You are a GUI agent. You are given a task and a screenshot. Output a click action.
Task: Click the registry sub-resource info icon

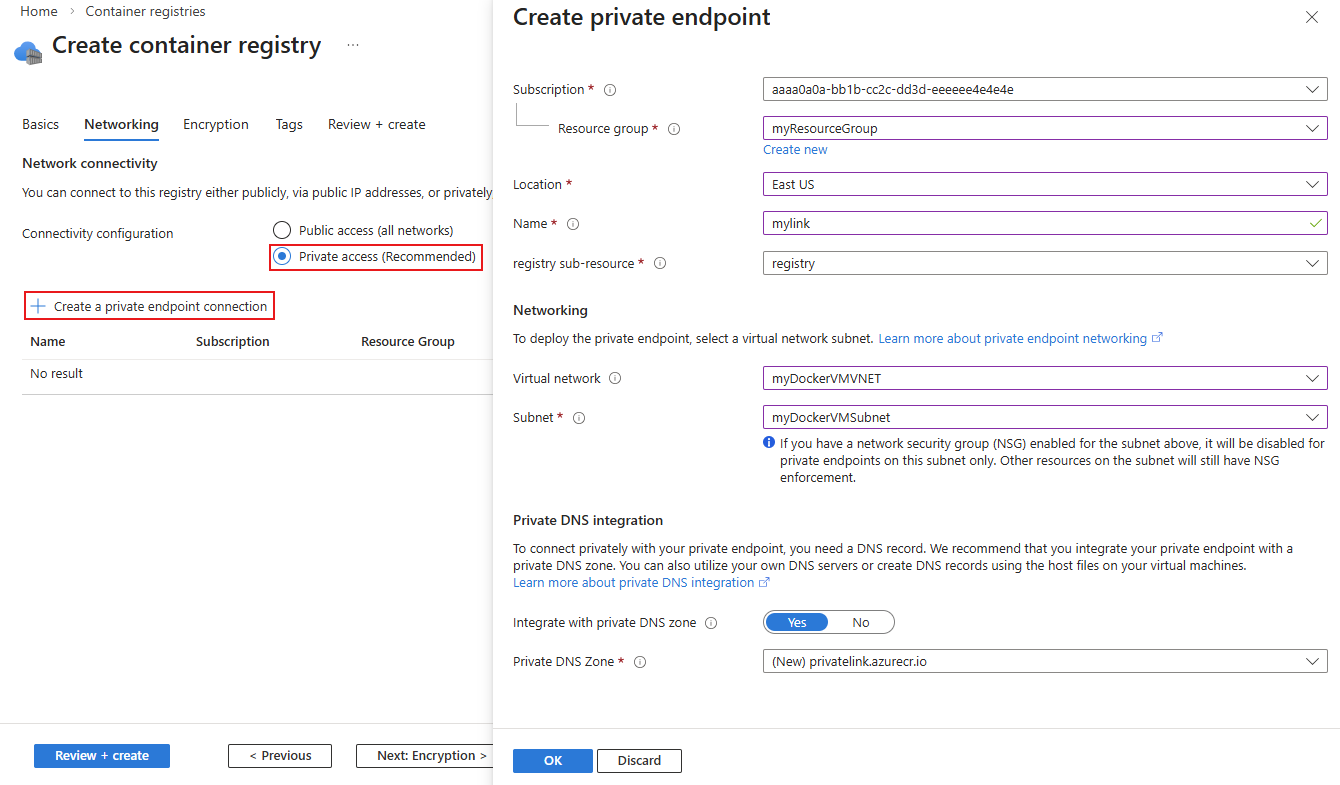[x=660, y=264]
